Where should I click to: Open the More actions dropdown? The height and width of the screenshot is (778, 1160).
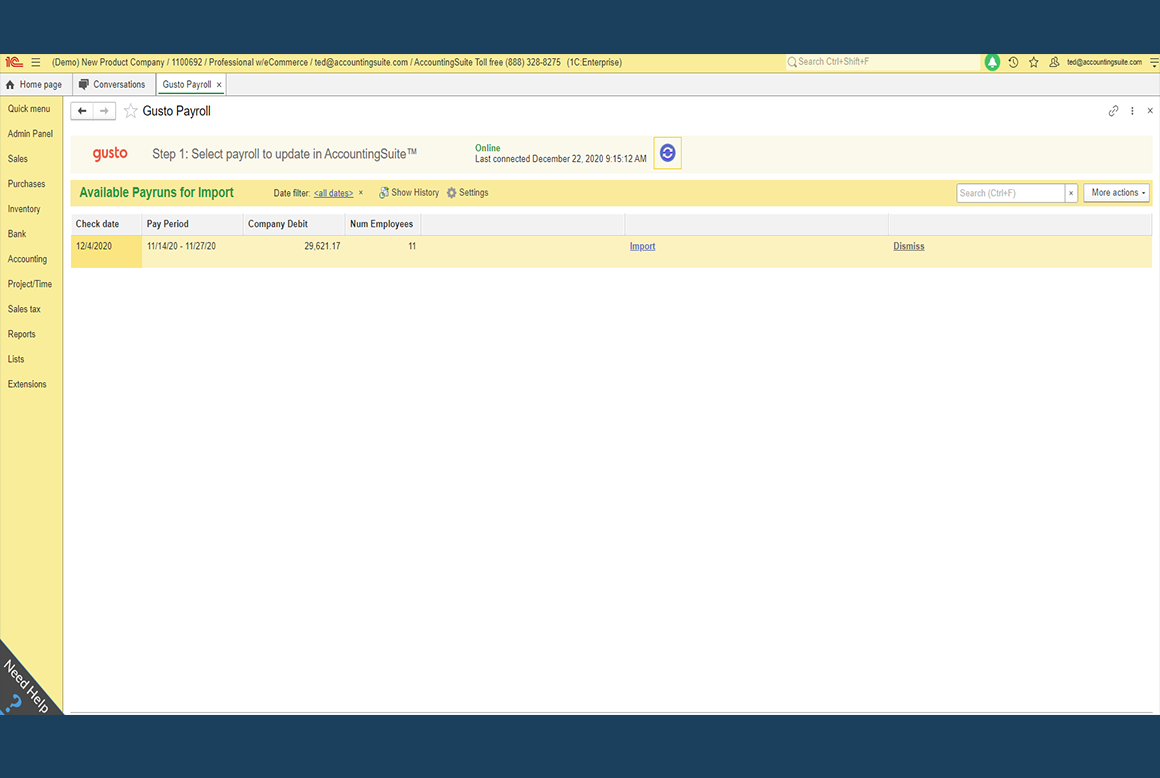(x=1116, y=193)
